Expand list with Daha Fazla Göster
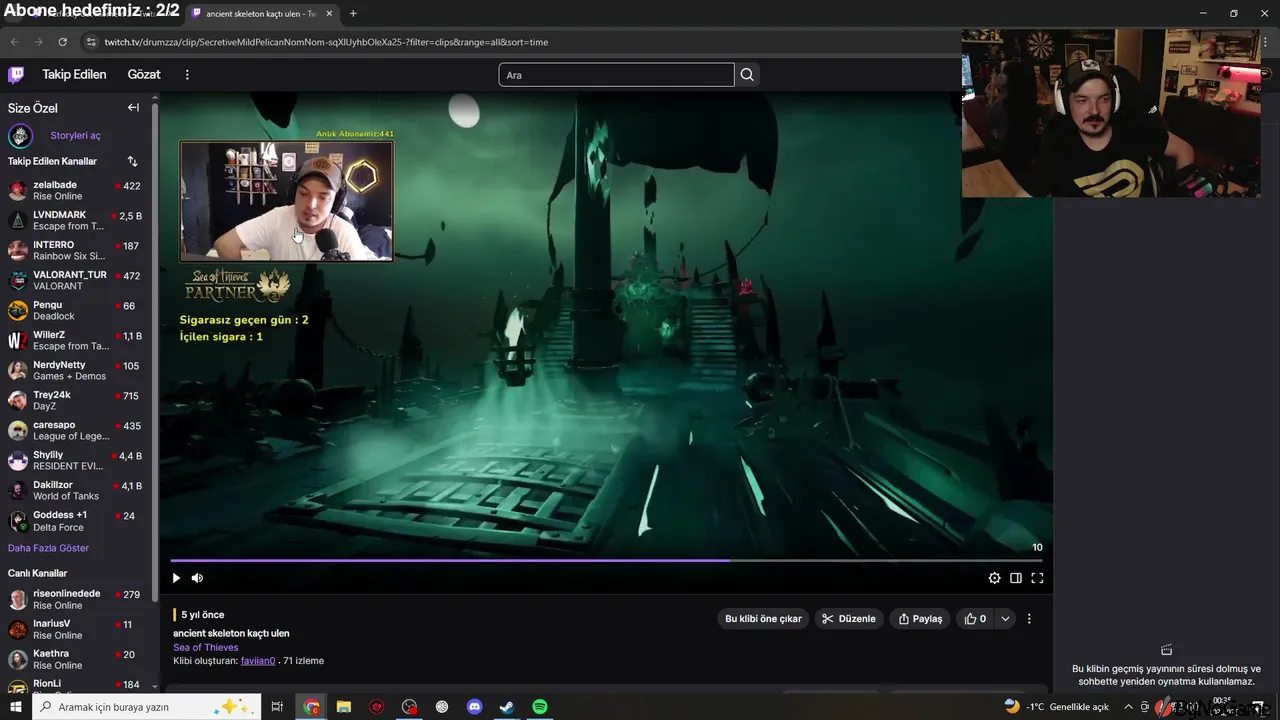The image size is (1280, 720). tap(48, 548)
